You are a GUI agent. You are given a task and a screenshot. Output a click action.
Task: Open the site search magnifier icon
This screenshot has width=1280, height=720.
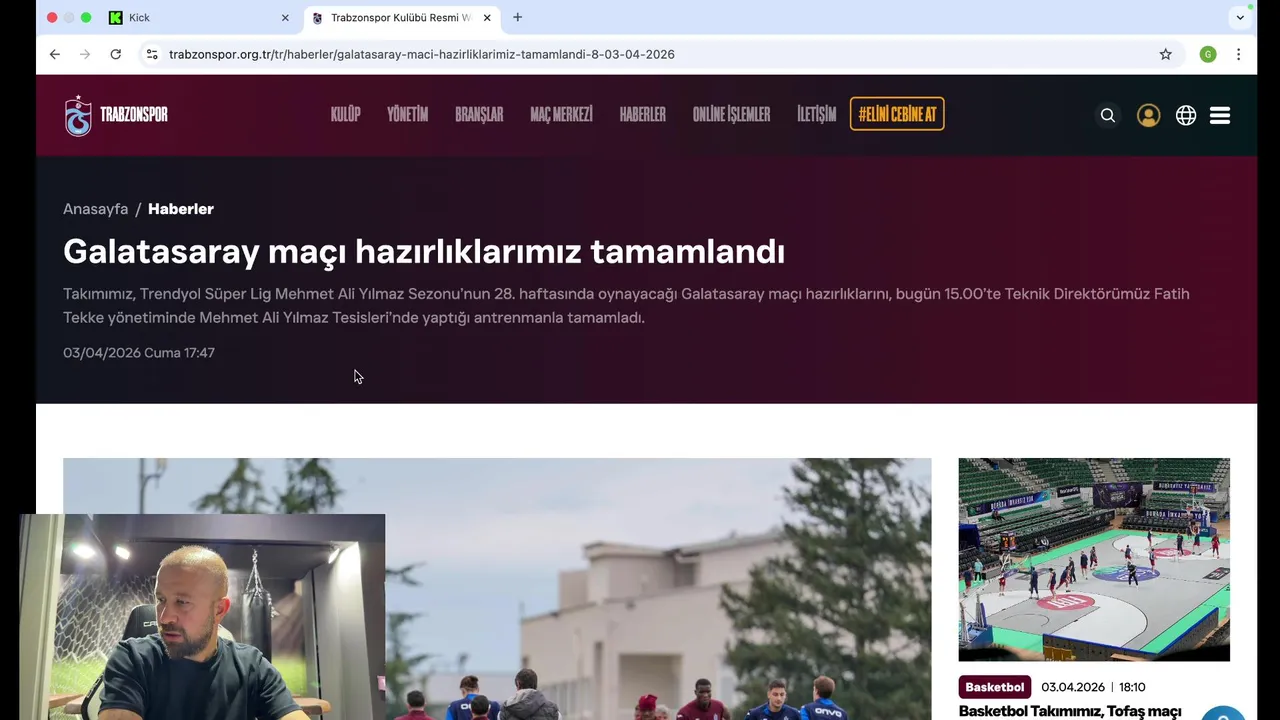(1108, 115)
